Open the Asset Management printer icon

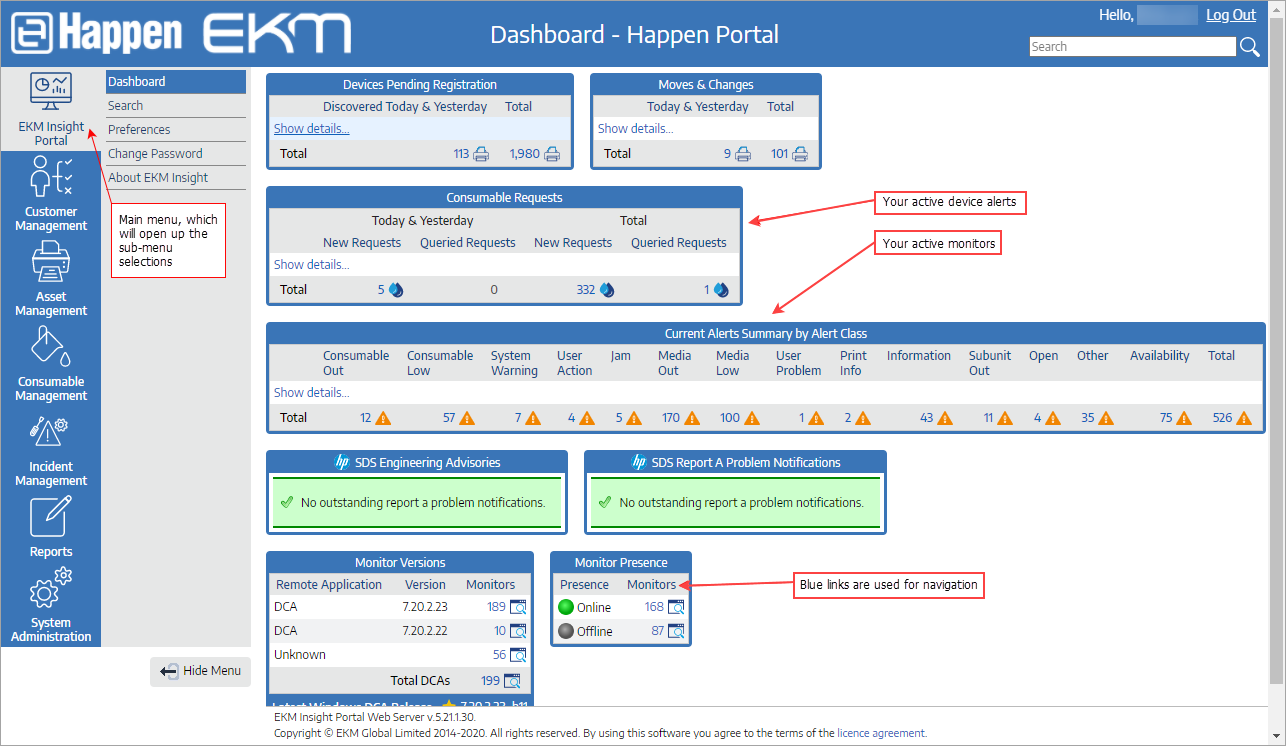click(50, 263)
